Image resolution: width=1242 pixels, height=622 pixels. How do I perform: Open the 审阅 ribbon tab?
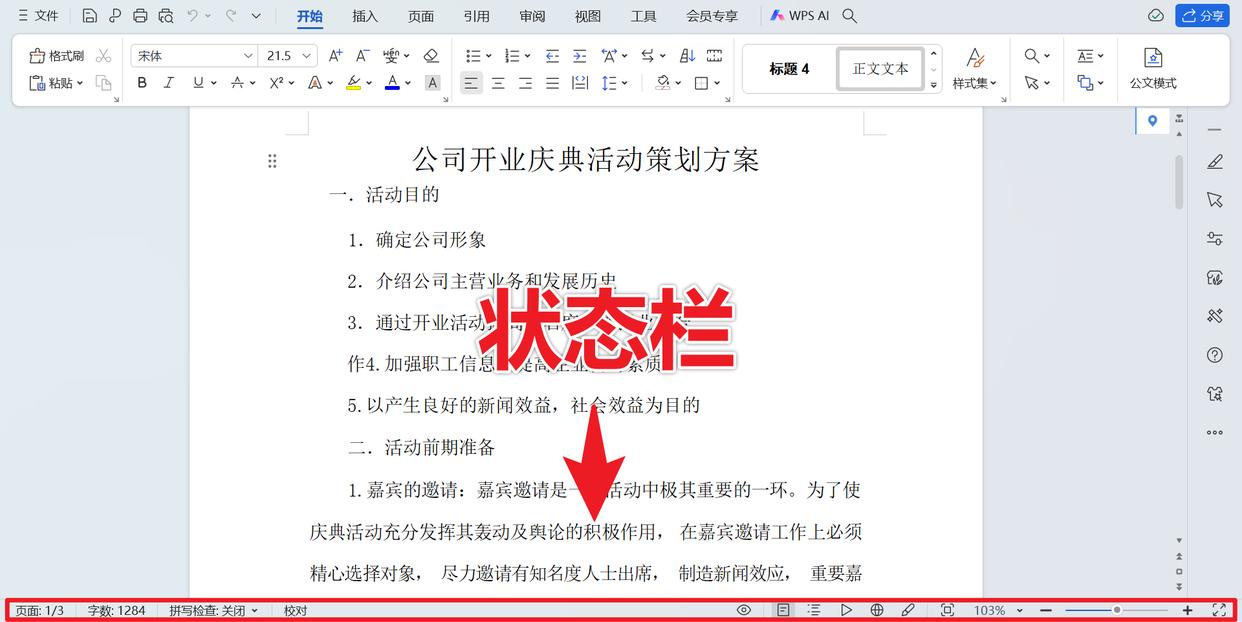(531, 16)
